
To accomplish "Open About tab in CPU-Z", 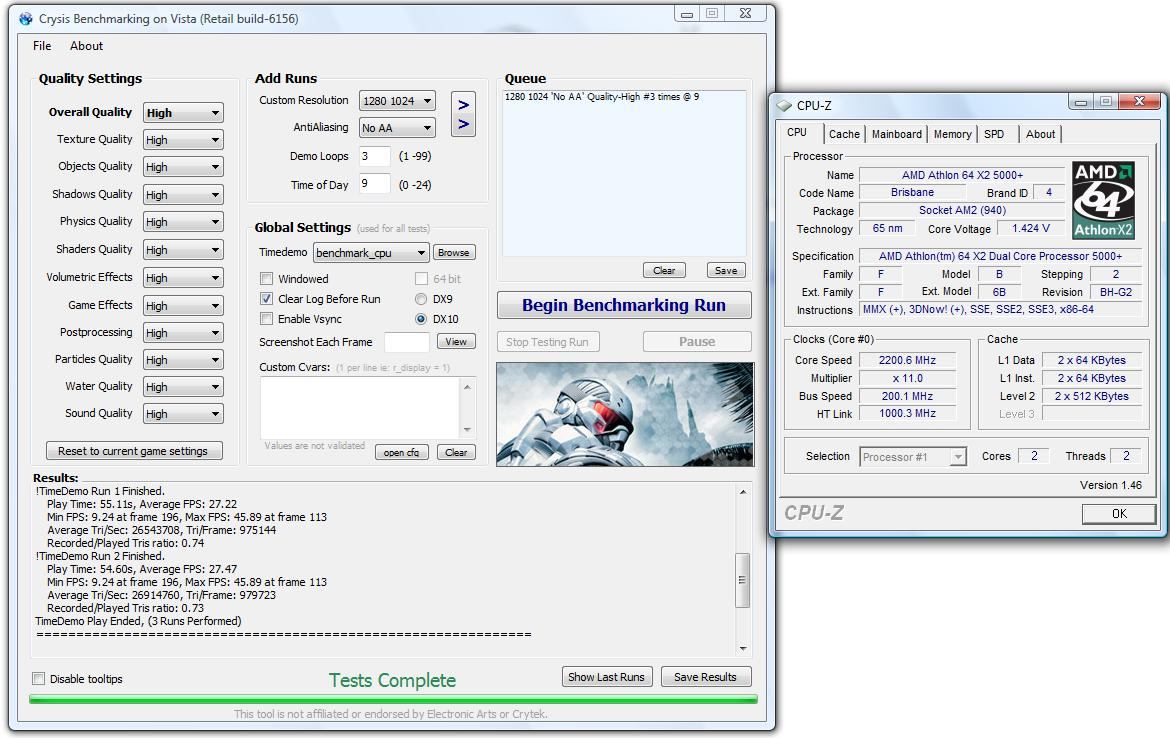I will [1040, 134].
